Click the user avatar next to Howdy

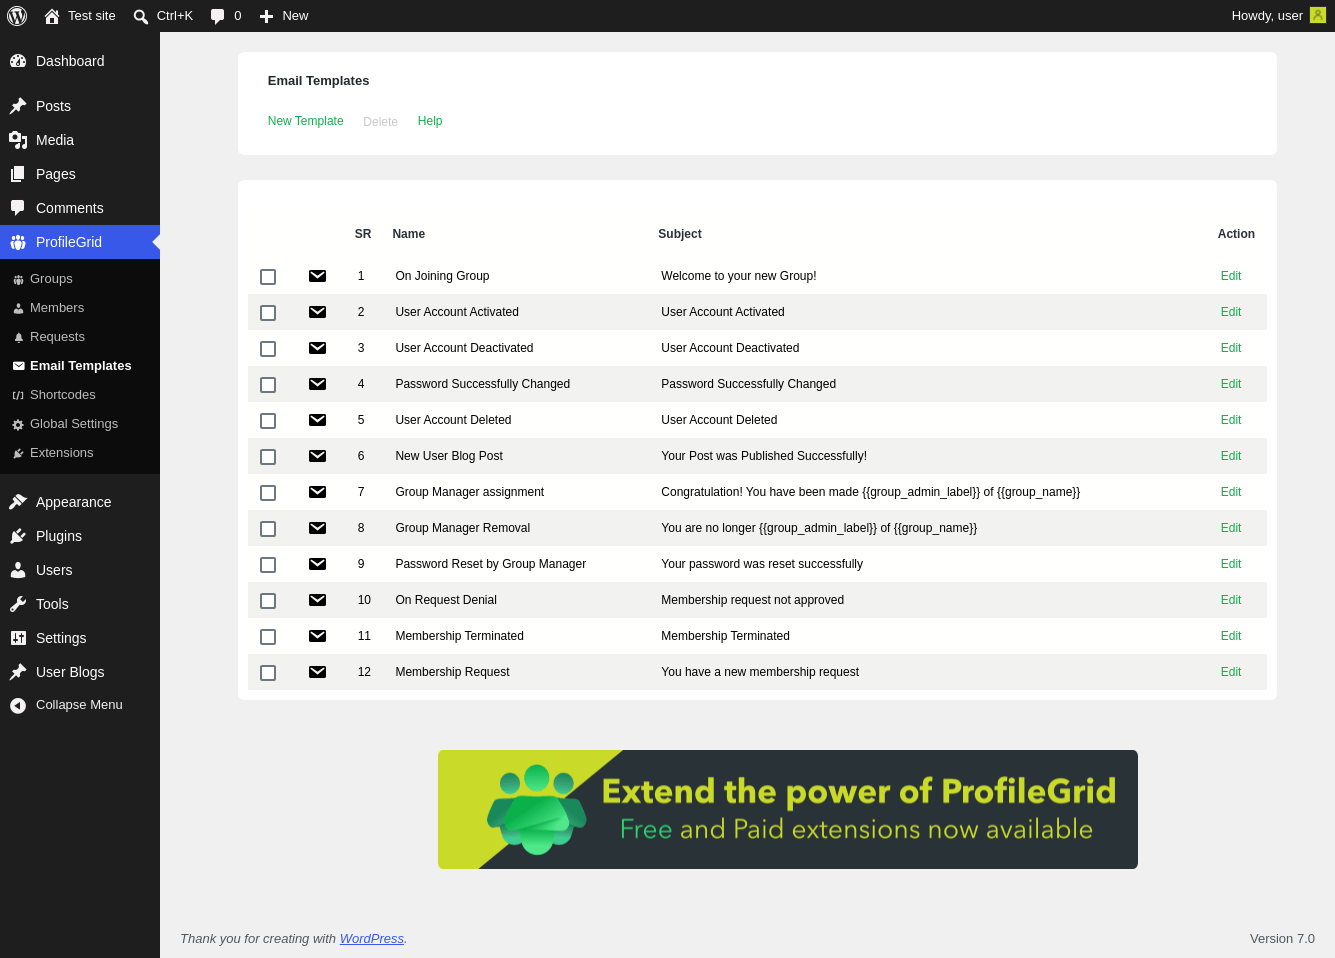pos(1318,15)
